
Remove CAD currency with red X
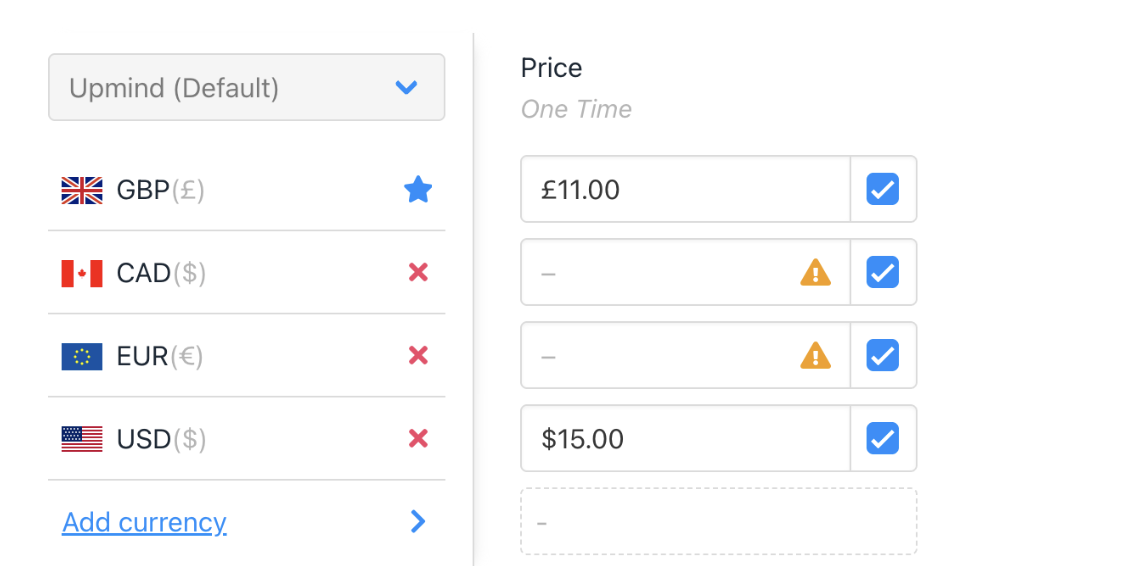click(418, 272)
